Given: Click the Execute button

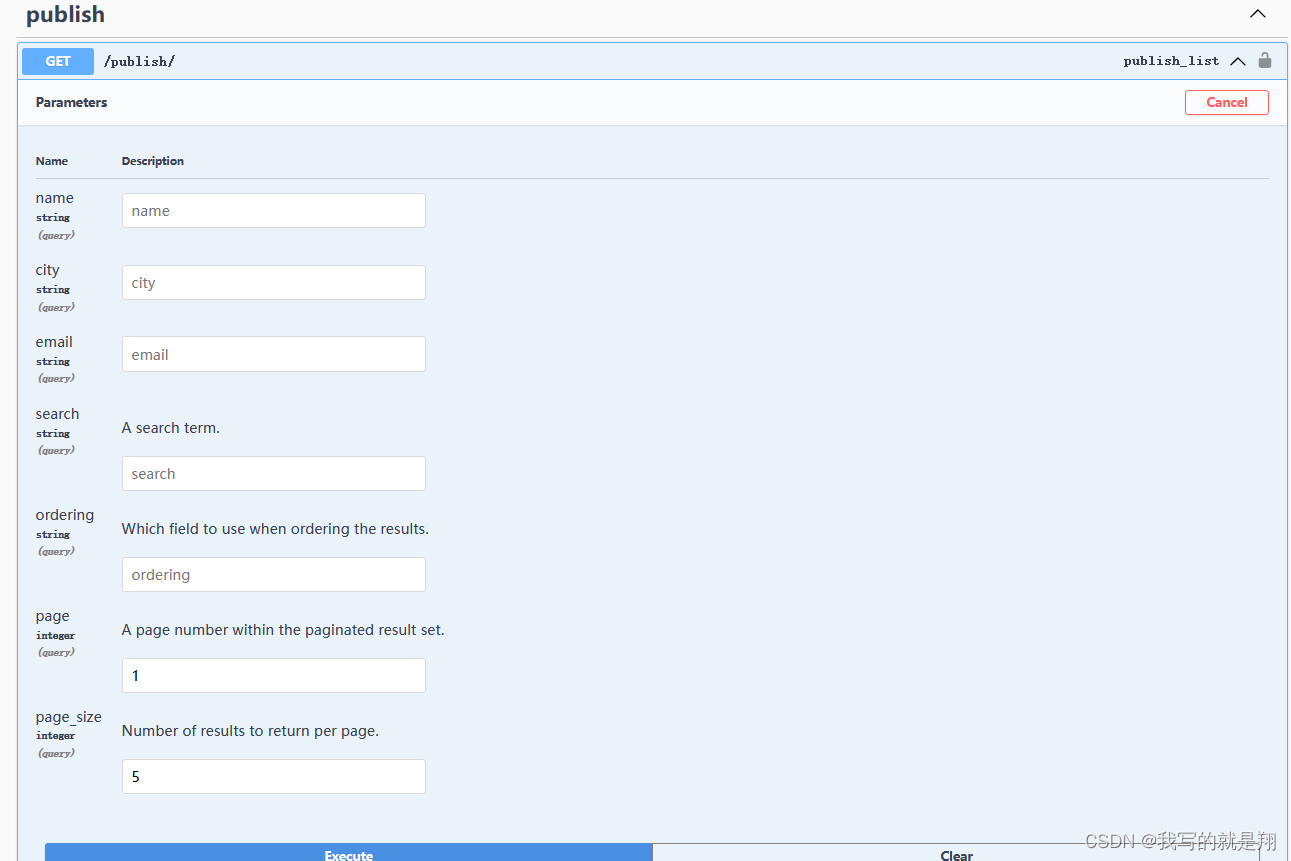Looking at the screenshot, I should point(349,853).
